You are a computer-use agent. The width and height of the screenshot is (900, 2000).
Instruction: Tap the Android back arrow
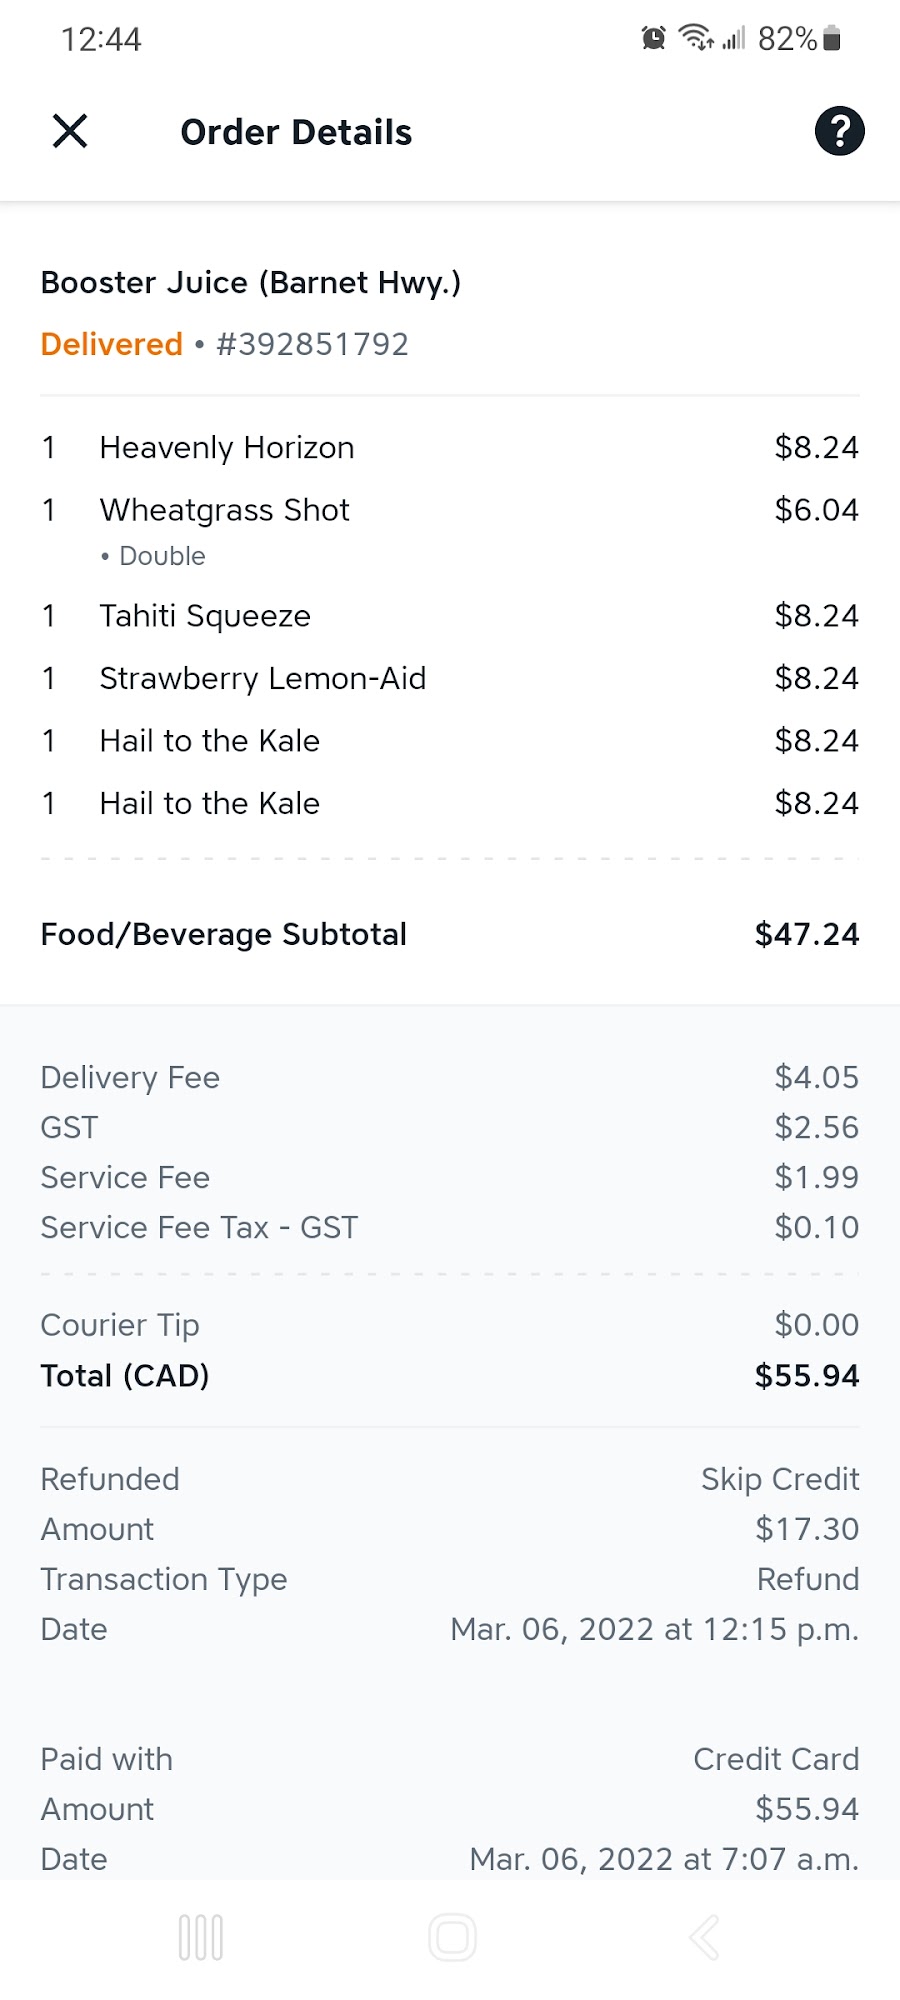(x=704, y=1937)
